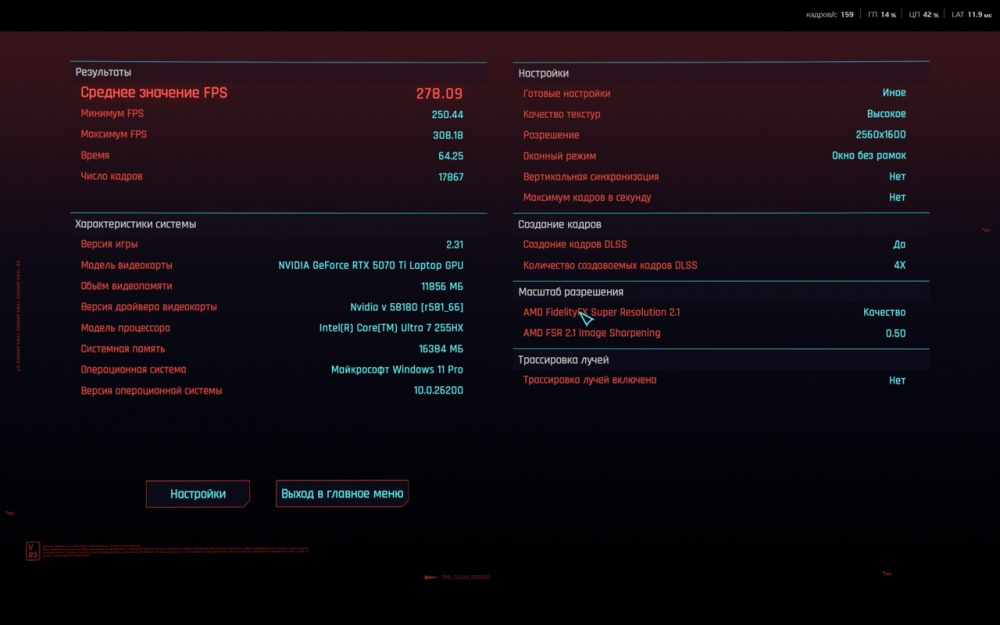1000x625 pixels.
Task: Select the Среднее значение FPS label
Action: click(x=154, y=92)
